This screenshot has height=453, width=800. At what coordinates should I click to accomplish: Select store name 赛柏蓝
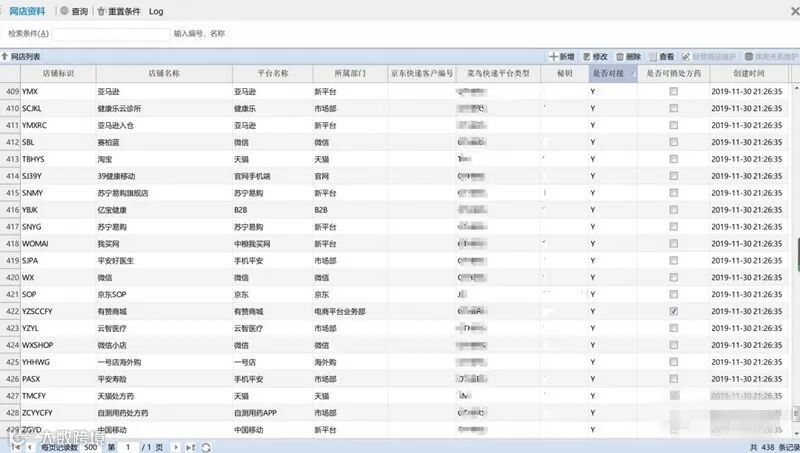click(x=108, y=142)
